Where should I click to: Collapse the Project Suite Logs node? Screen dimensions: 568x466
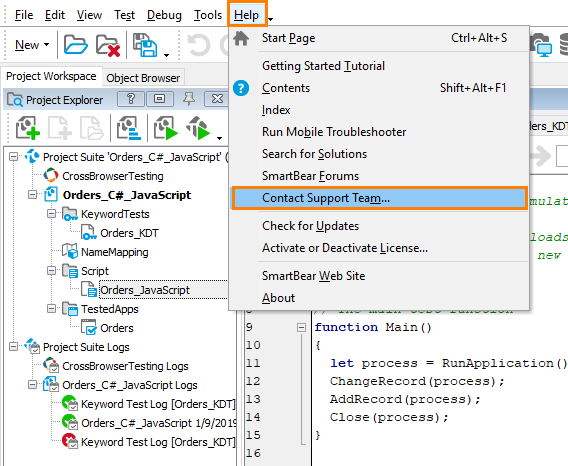[x=13, y=347]
